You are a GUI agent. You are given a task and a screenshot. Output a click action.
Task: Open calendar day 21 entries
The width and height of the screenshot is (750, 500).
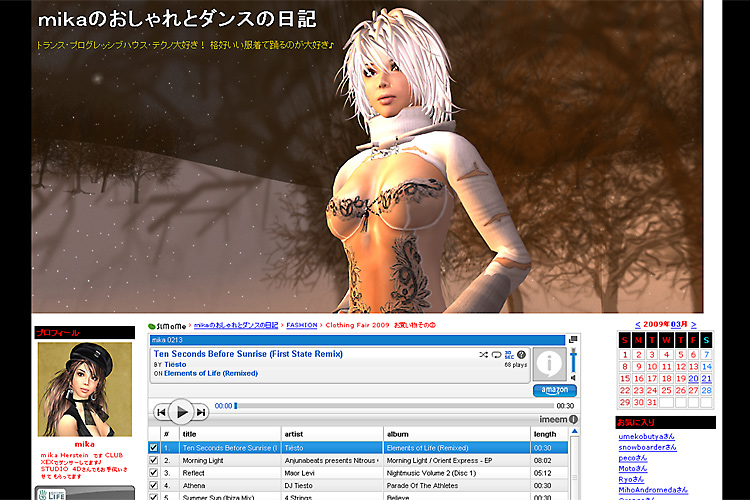(706, 378)
